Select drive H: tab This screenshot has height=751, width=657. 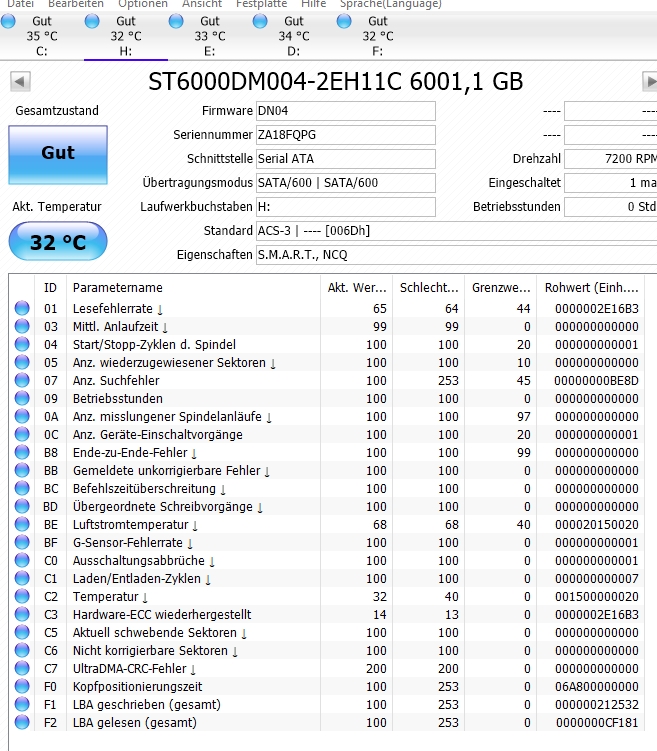point(125,36)
